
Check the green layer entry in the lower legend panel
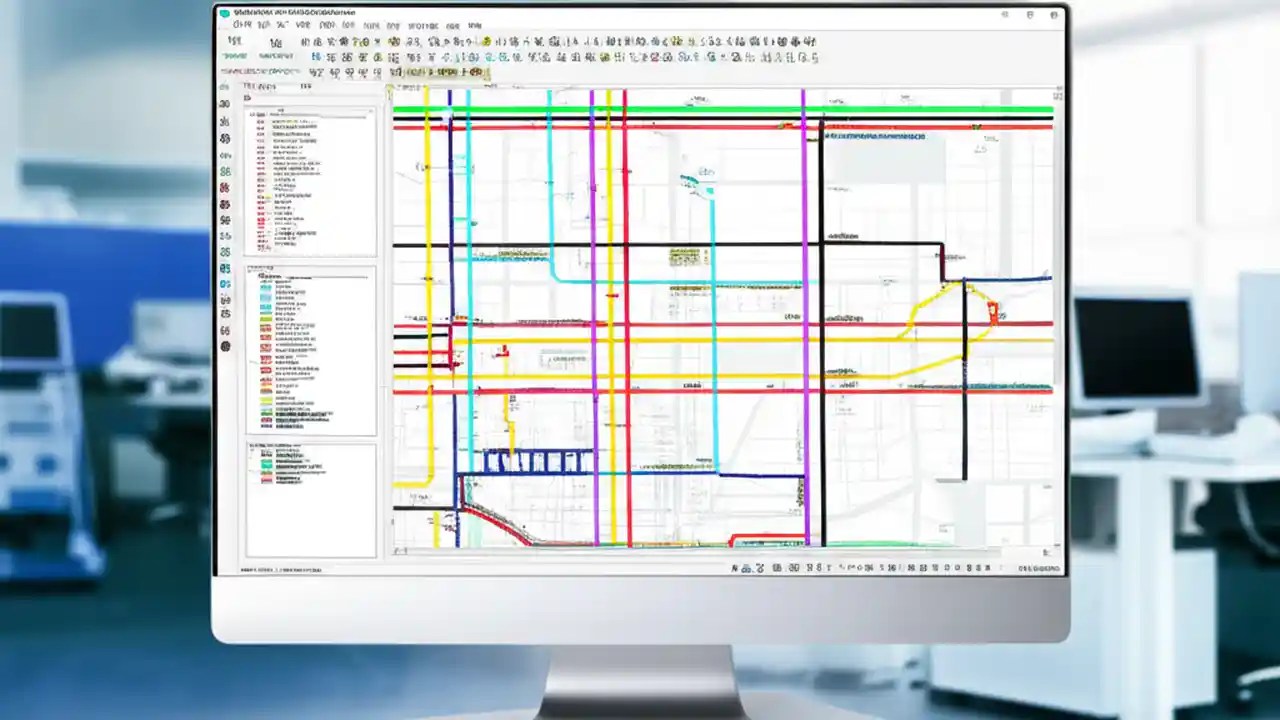(x=265, y=464)
